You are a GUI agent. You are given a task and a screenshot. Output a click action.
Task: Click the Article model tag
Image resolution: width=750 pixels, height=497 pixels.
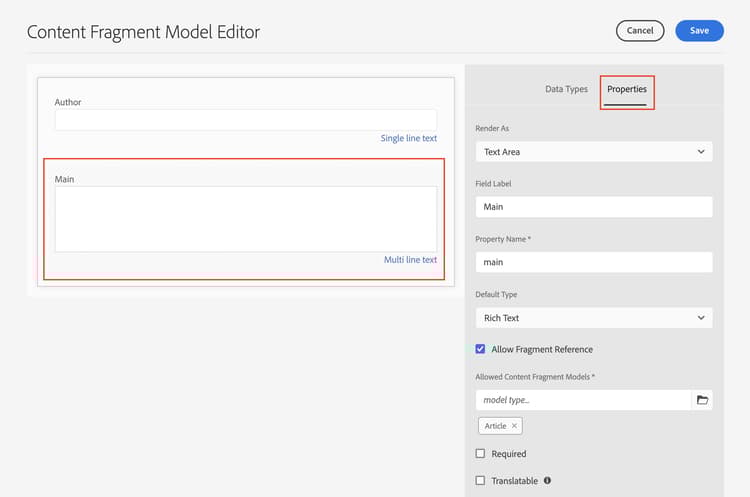click(496, 426)
